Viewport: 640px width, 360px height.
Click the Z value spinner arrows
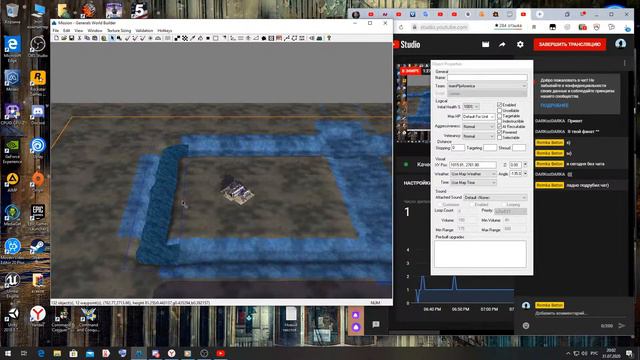(x=525, y=164)
